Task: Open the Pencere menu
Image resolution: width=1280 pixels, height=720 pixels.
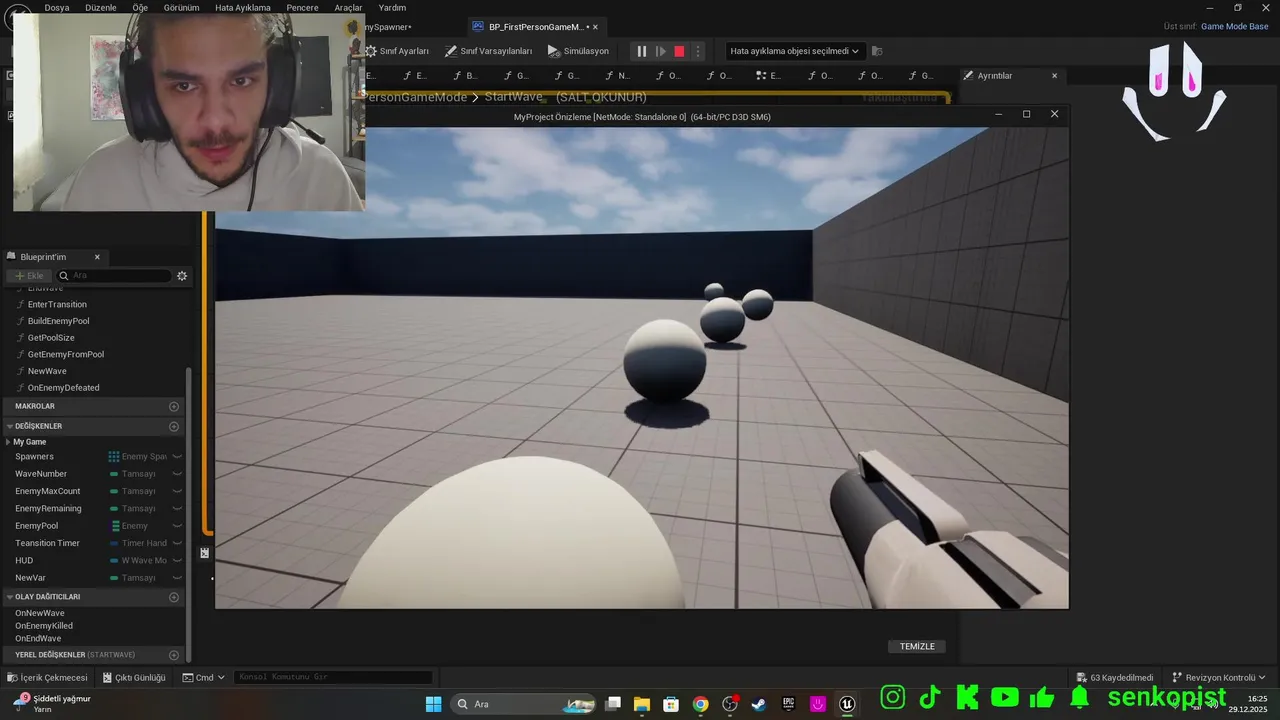Action: click(x=302, y=7)
